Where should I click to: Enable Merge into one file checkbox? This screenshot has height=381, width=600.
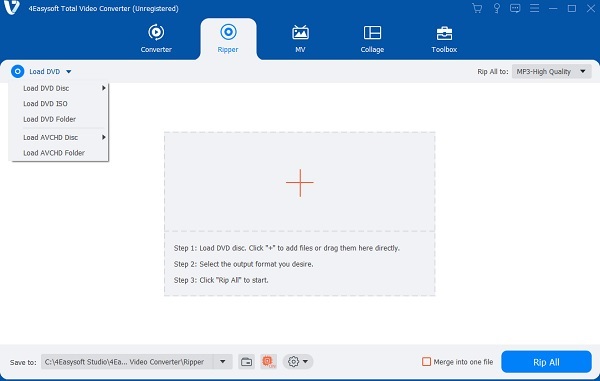click(426, 361)
